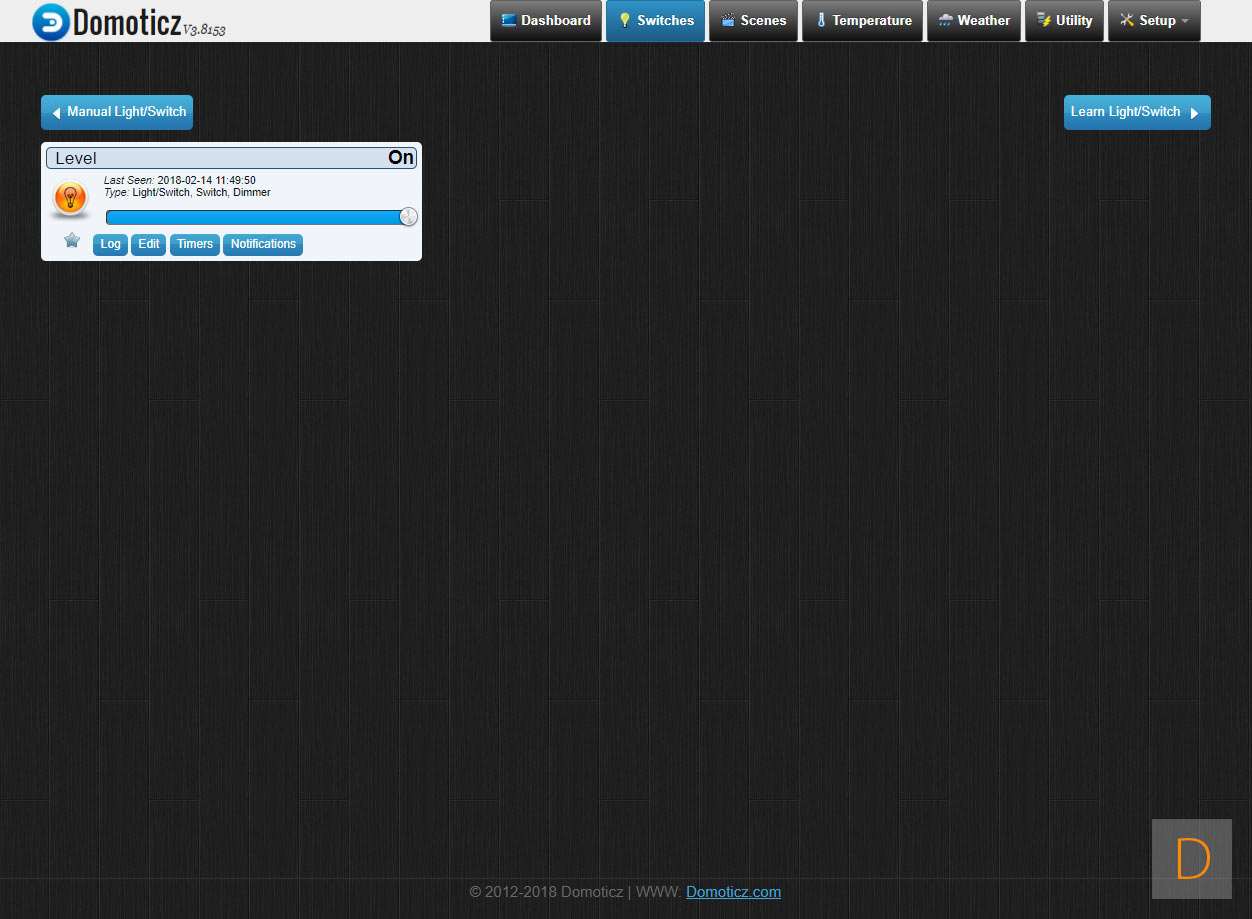Click the orange D icon in the bottom corner
1252x919 pixels.
(x=1191, y=859)
